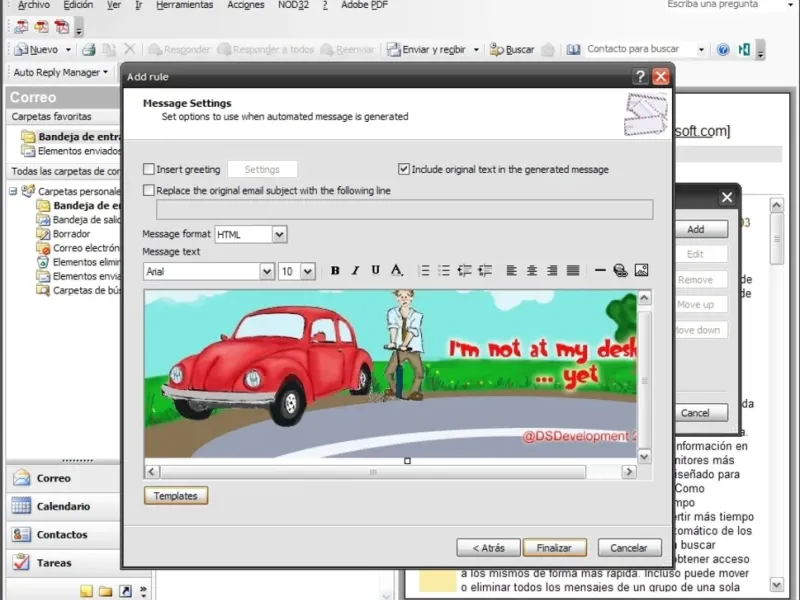The image size is (800, 600).
Task: Open the font color picker
Action: [x=397, y=271]
